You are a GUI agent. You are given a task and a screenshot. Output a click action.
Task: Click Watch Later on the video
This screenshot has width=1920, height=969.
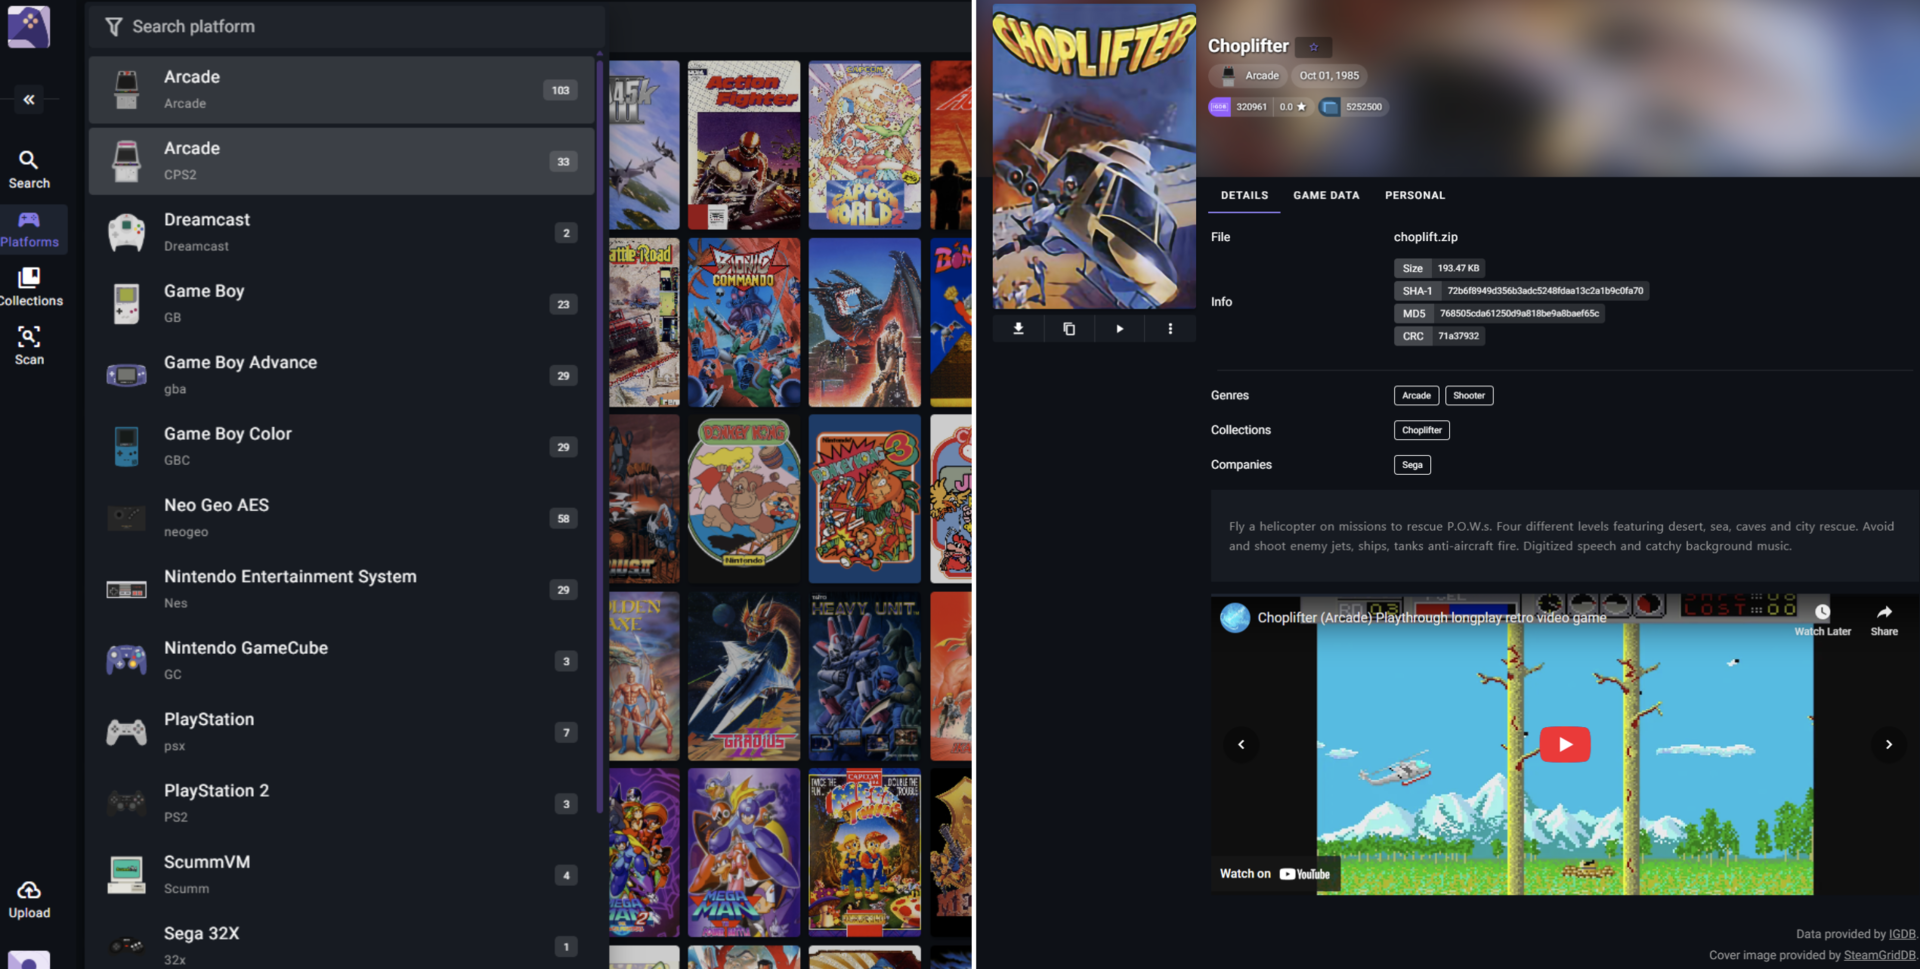pos(1822,620)
